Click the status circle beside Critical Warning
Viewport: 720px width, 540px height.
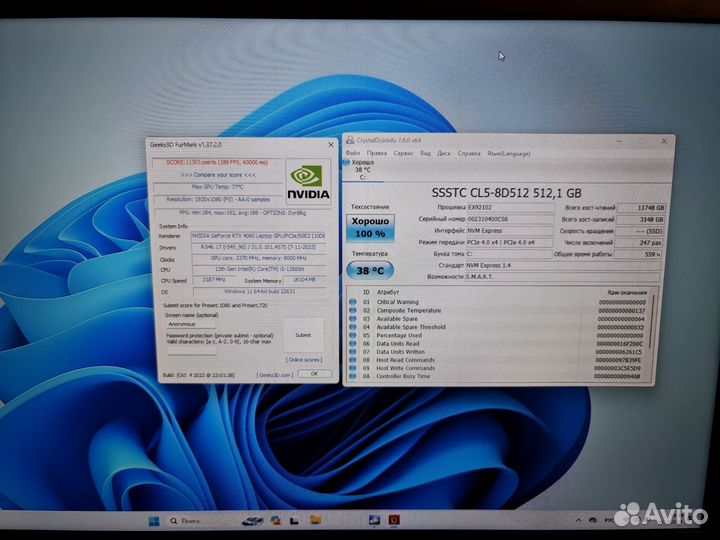[353, 301]
